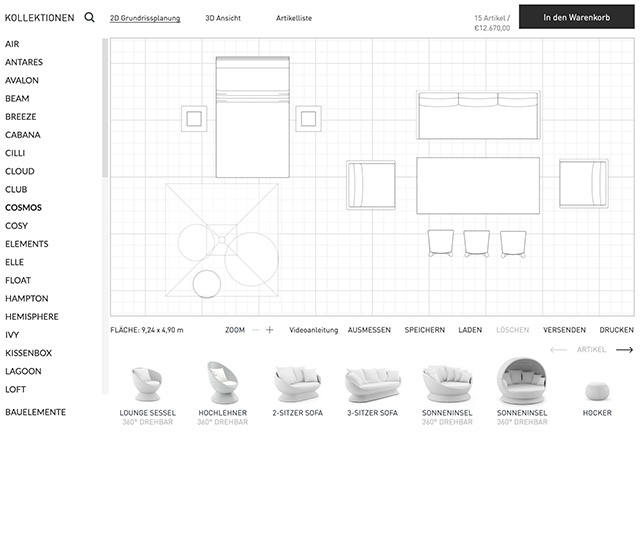Open the 2D Grundrissplanung tab
Screen dimensions: 640x555
tap(145, 18)
